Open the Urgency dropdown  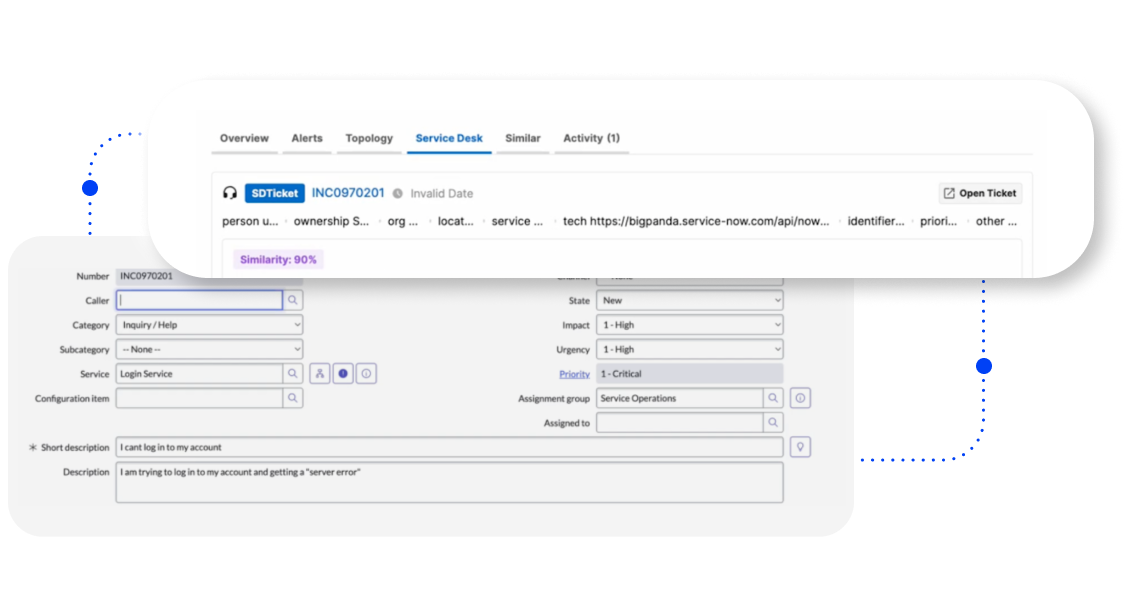[690, 349]
